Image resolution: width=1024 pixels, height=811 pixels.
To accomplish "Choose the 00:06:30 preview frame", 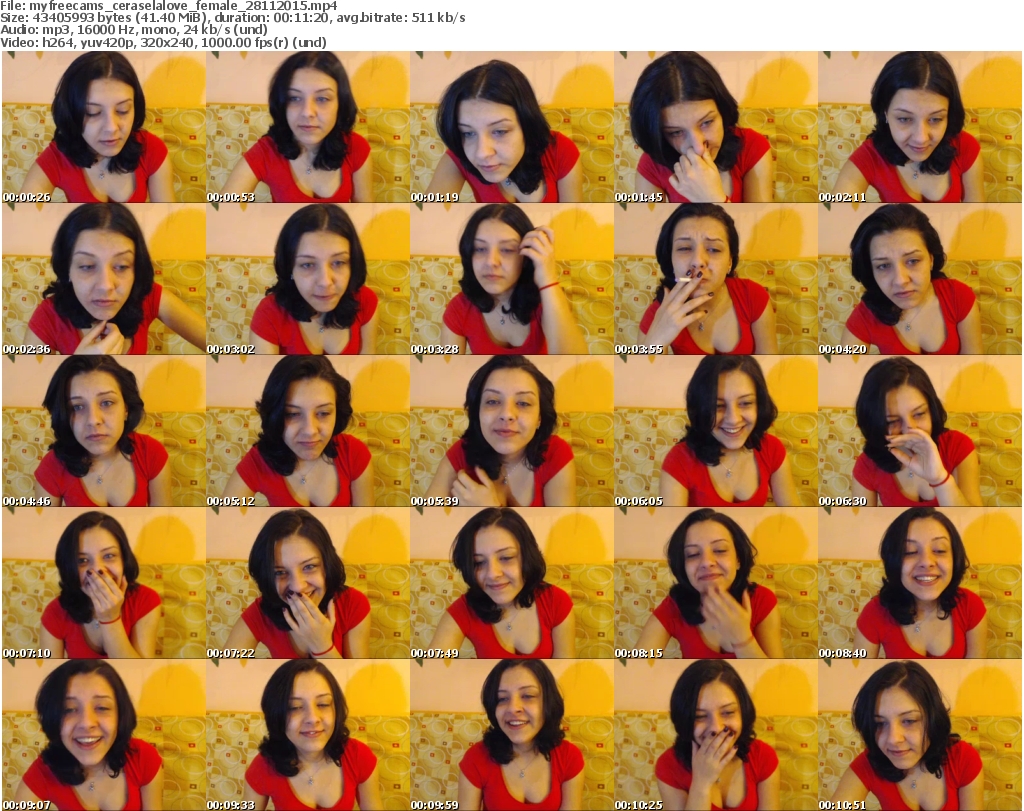I will pos(920,431).
